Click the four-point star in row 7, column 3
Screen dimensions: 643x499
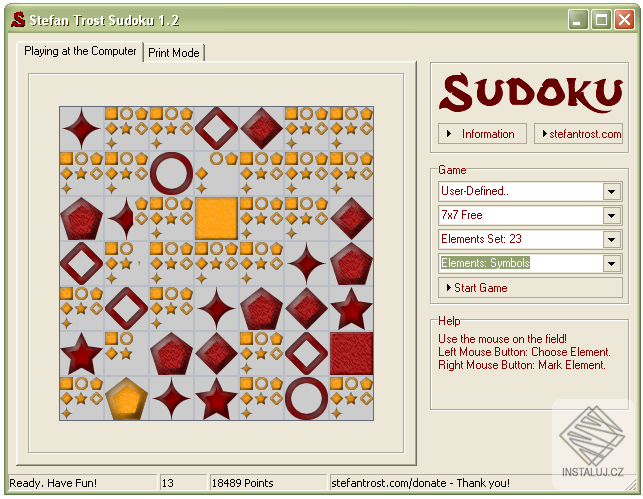pos(171,399)
